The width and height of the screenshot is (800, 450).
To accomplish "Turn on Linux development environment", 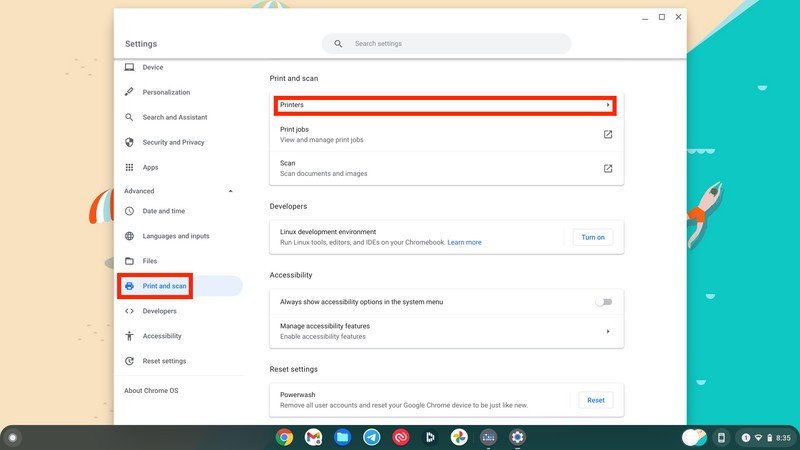I will pos(593,237).
